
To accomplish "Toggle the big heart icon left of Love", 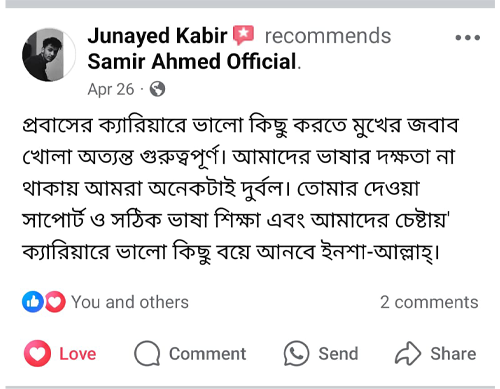I will click(x=37, y=353).
